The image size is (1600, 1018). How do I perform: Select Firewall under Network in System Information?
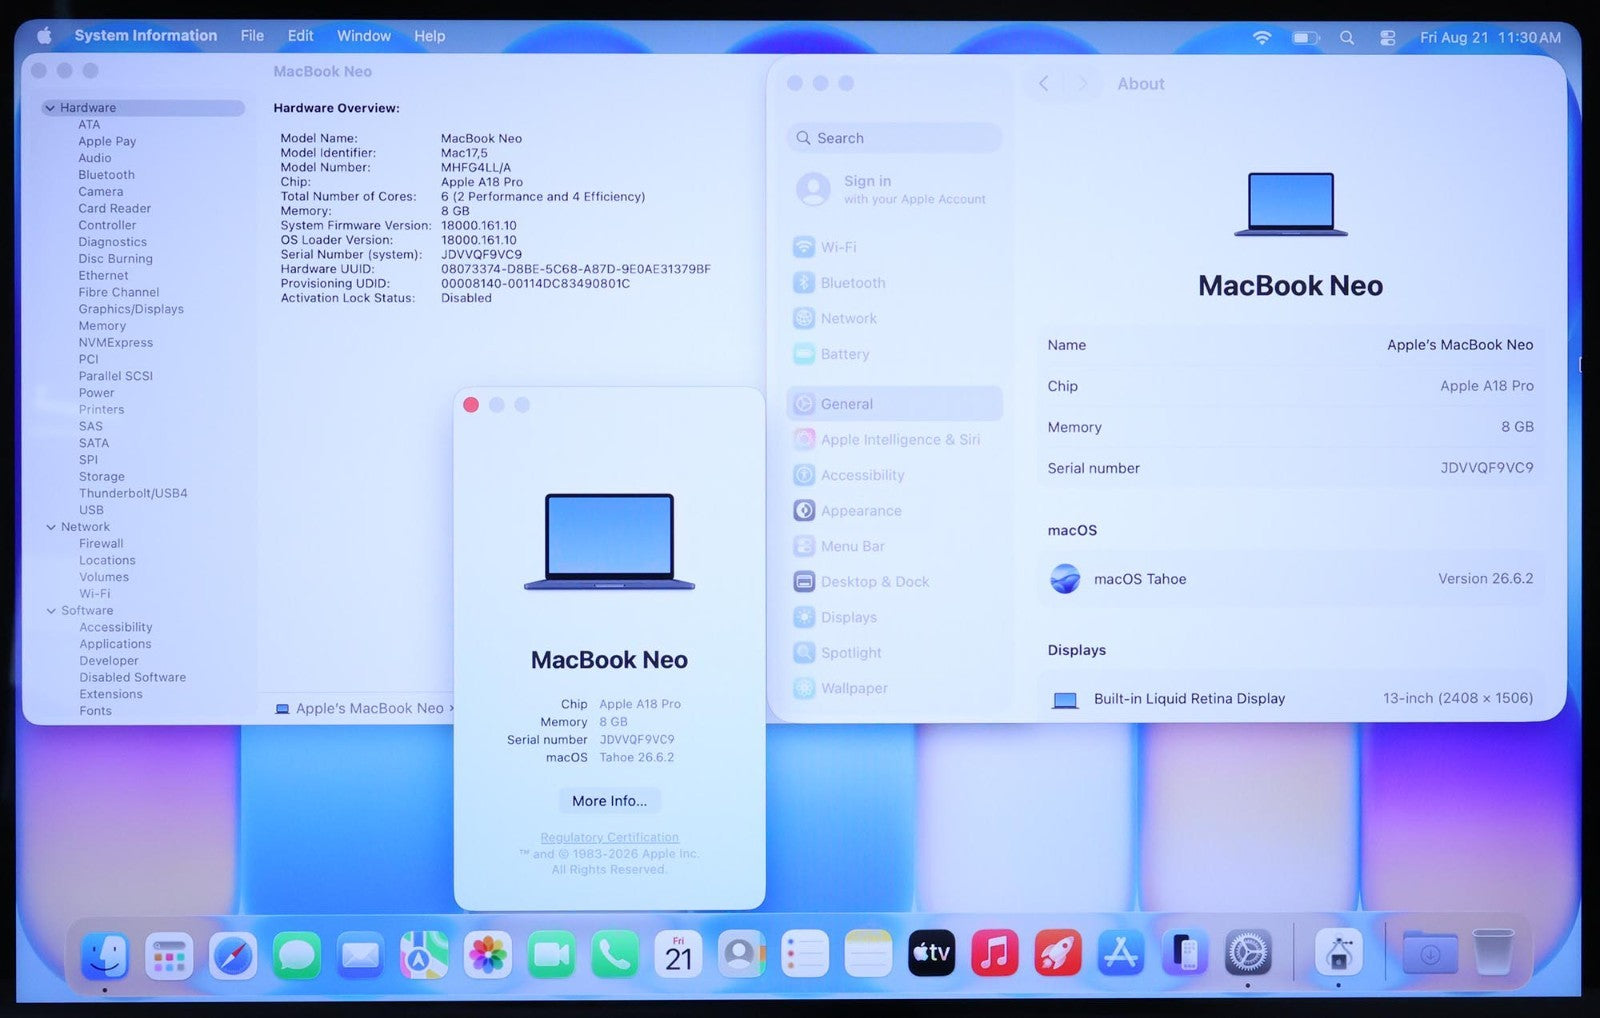pyautogui.click(x=101, y=544)
